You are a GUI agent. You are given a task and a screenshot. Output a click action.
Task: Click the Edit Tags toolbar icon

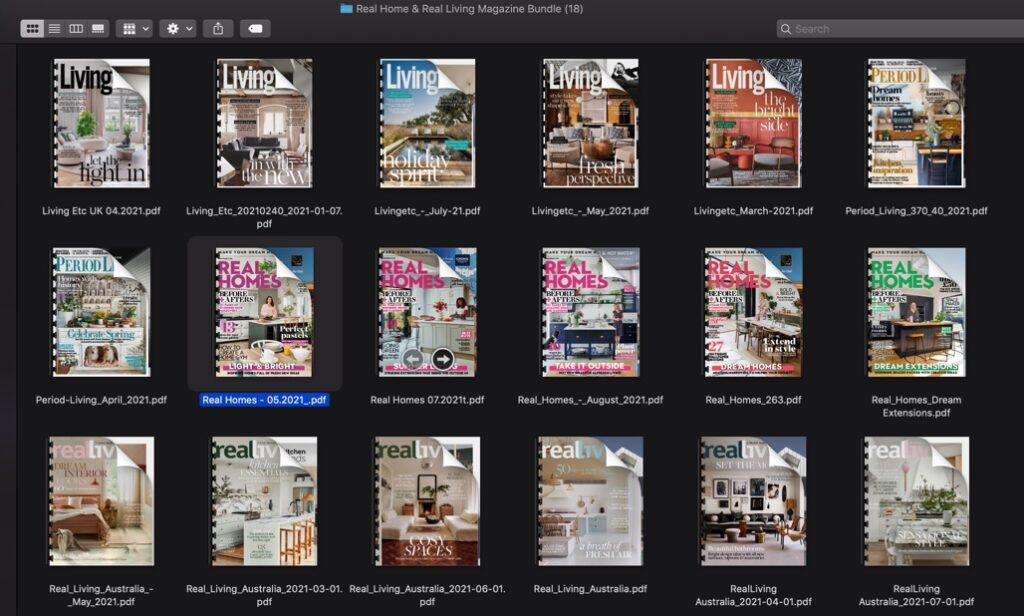click(254, 28)
